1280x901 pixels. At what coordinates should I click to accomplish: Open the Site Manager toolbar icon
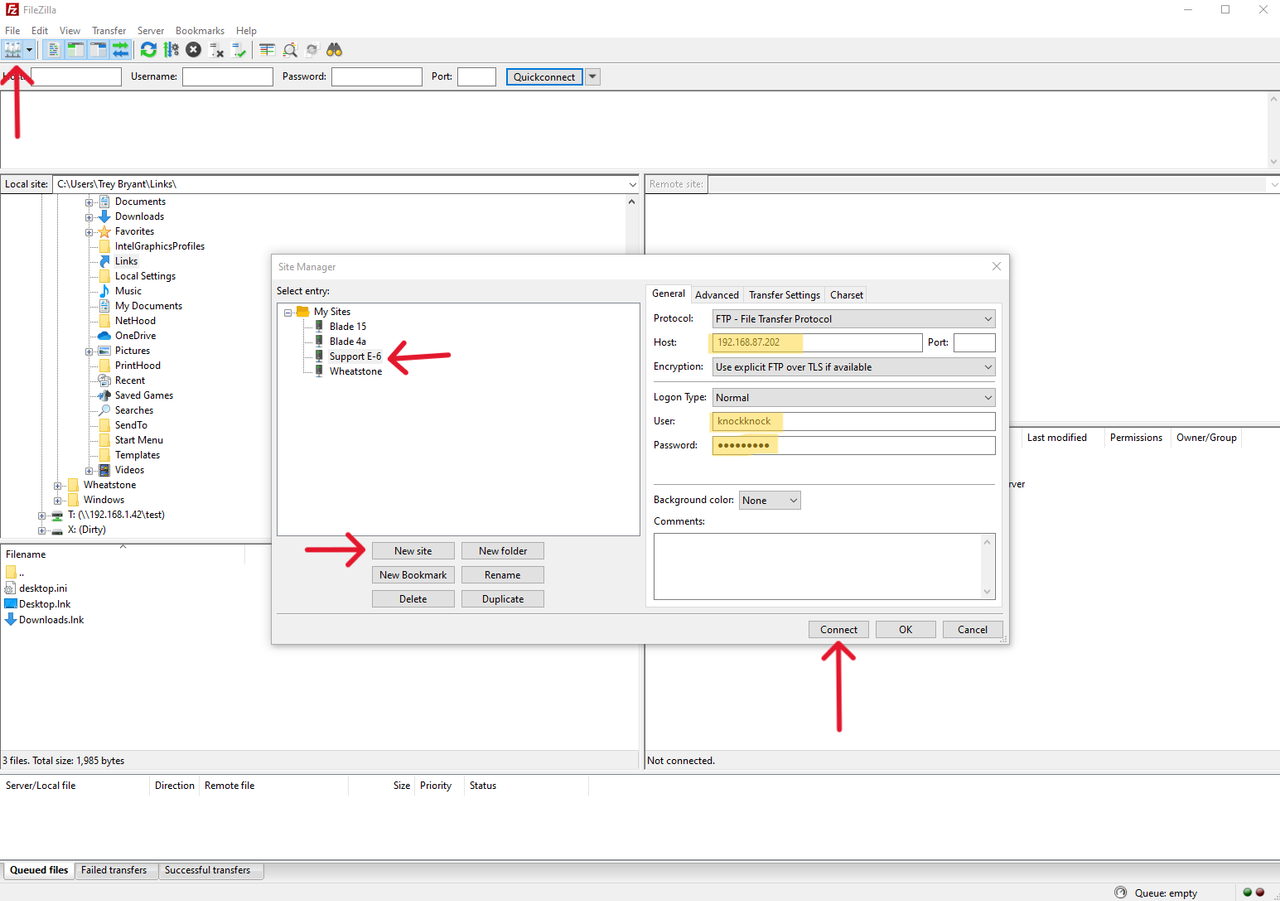click(13, 49)
